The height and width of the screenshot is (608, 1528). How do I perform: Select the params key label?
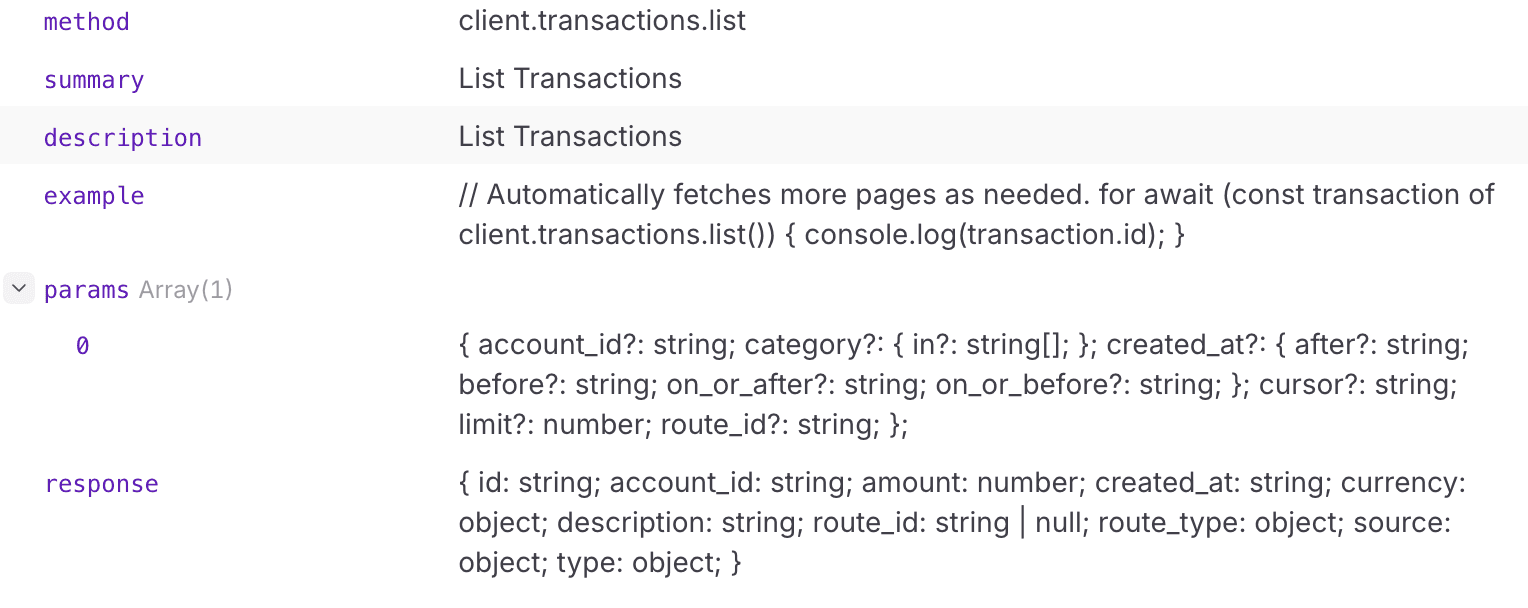87,290
